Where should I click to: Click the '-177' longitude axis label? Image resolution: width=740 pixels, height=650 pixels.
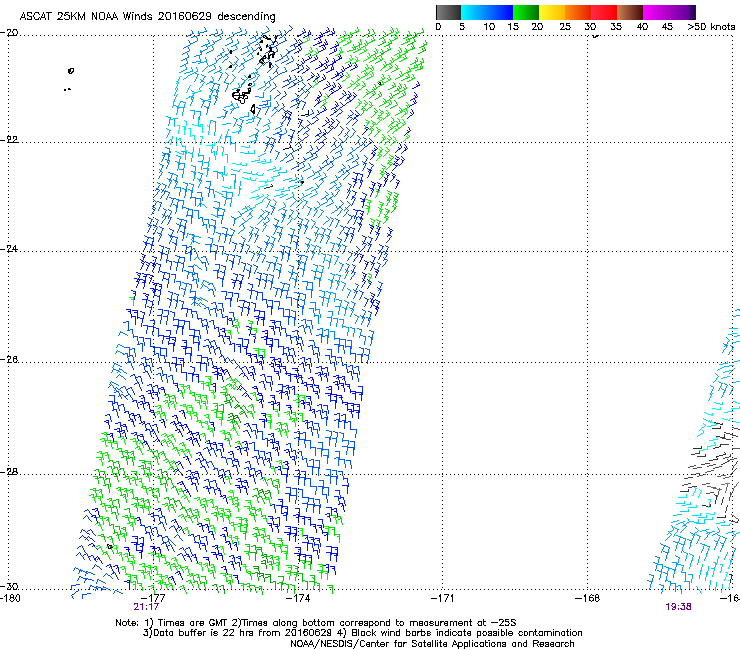(x=153, y=598)
